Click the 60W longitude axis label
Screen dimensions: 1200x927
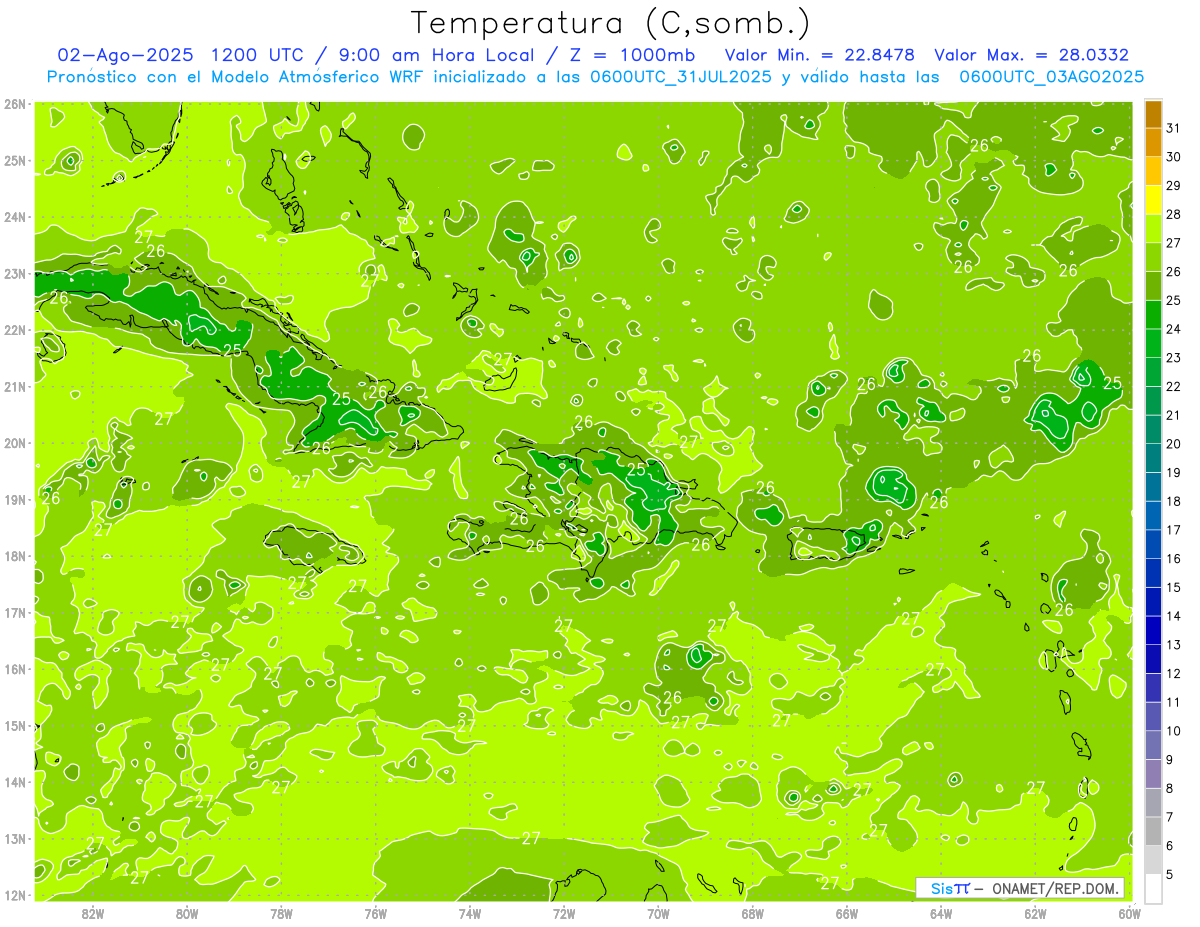tap(1129, 913)
